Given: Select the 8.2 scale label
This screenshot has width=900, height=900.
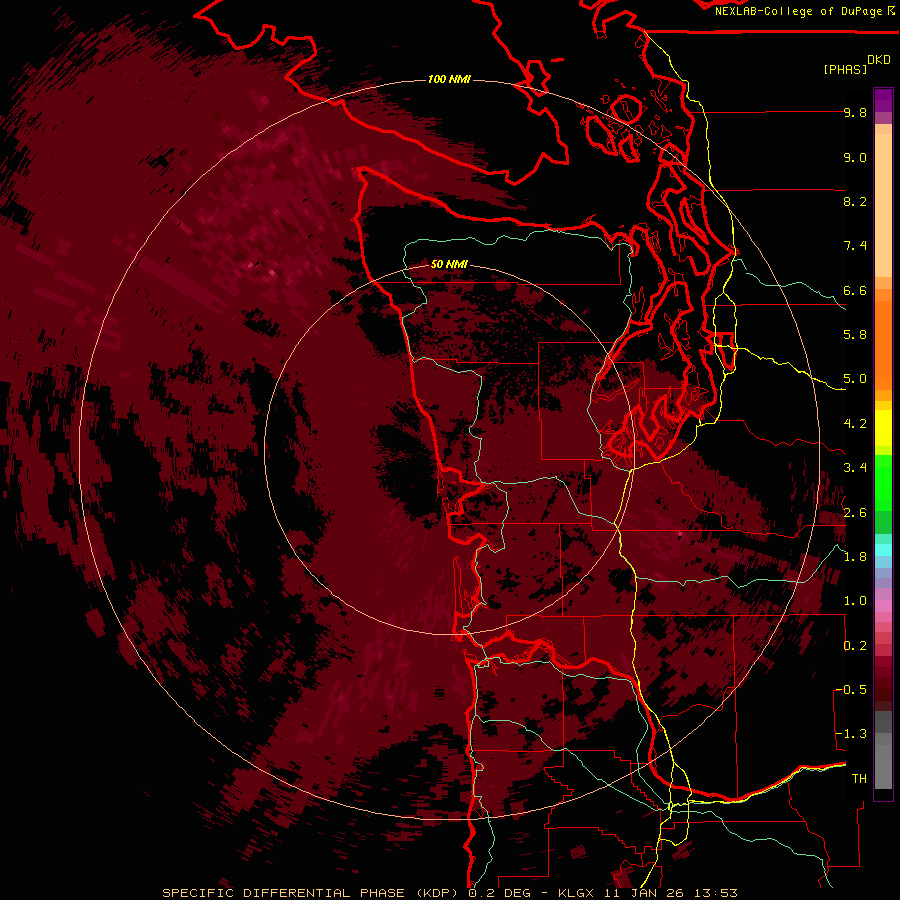Looking at the screenshot, I should (855, 201).
